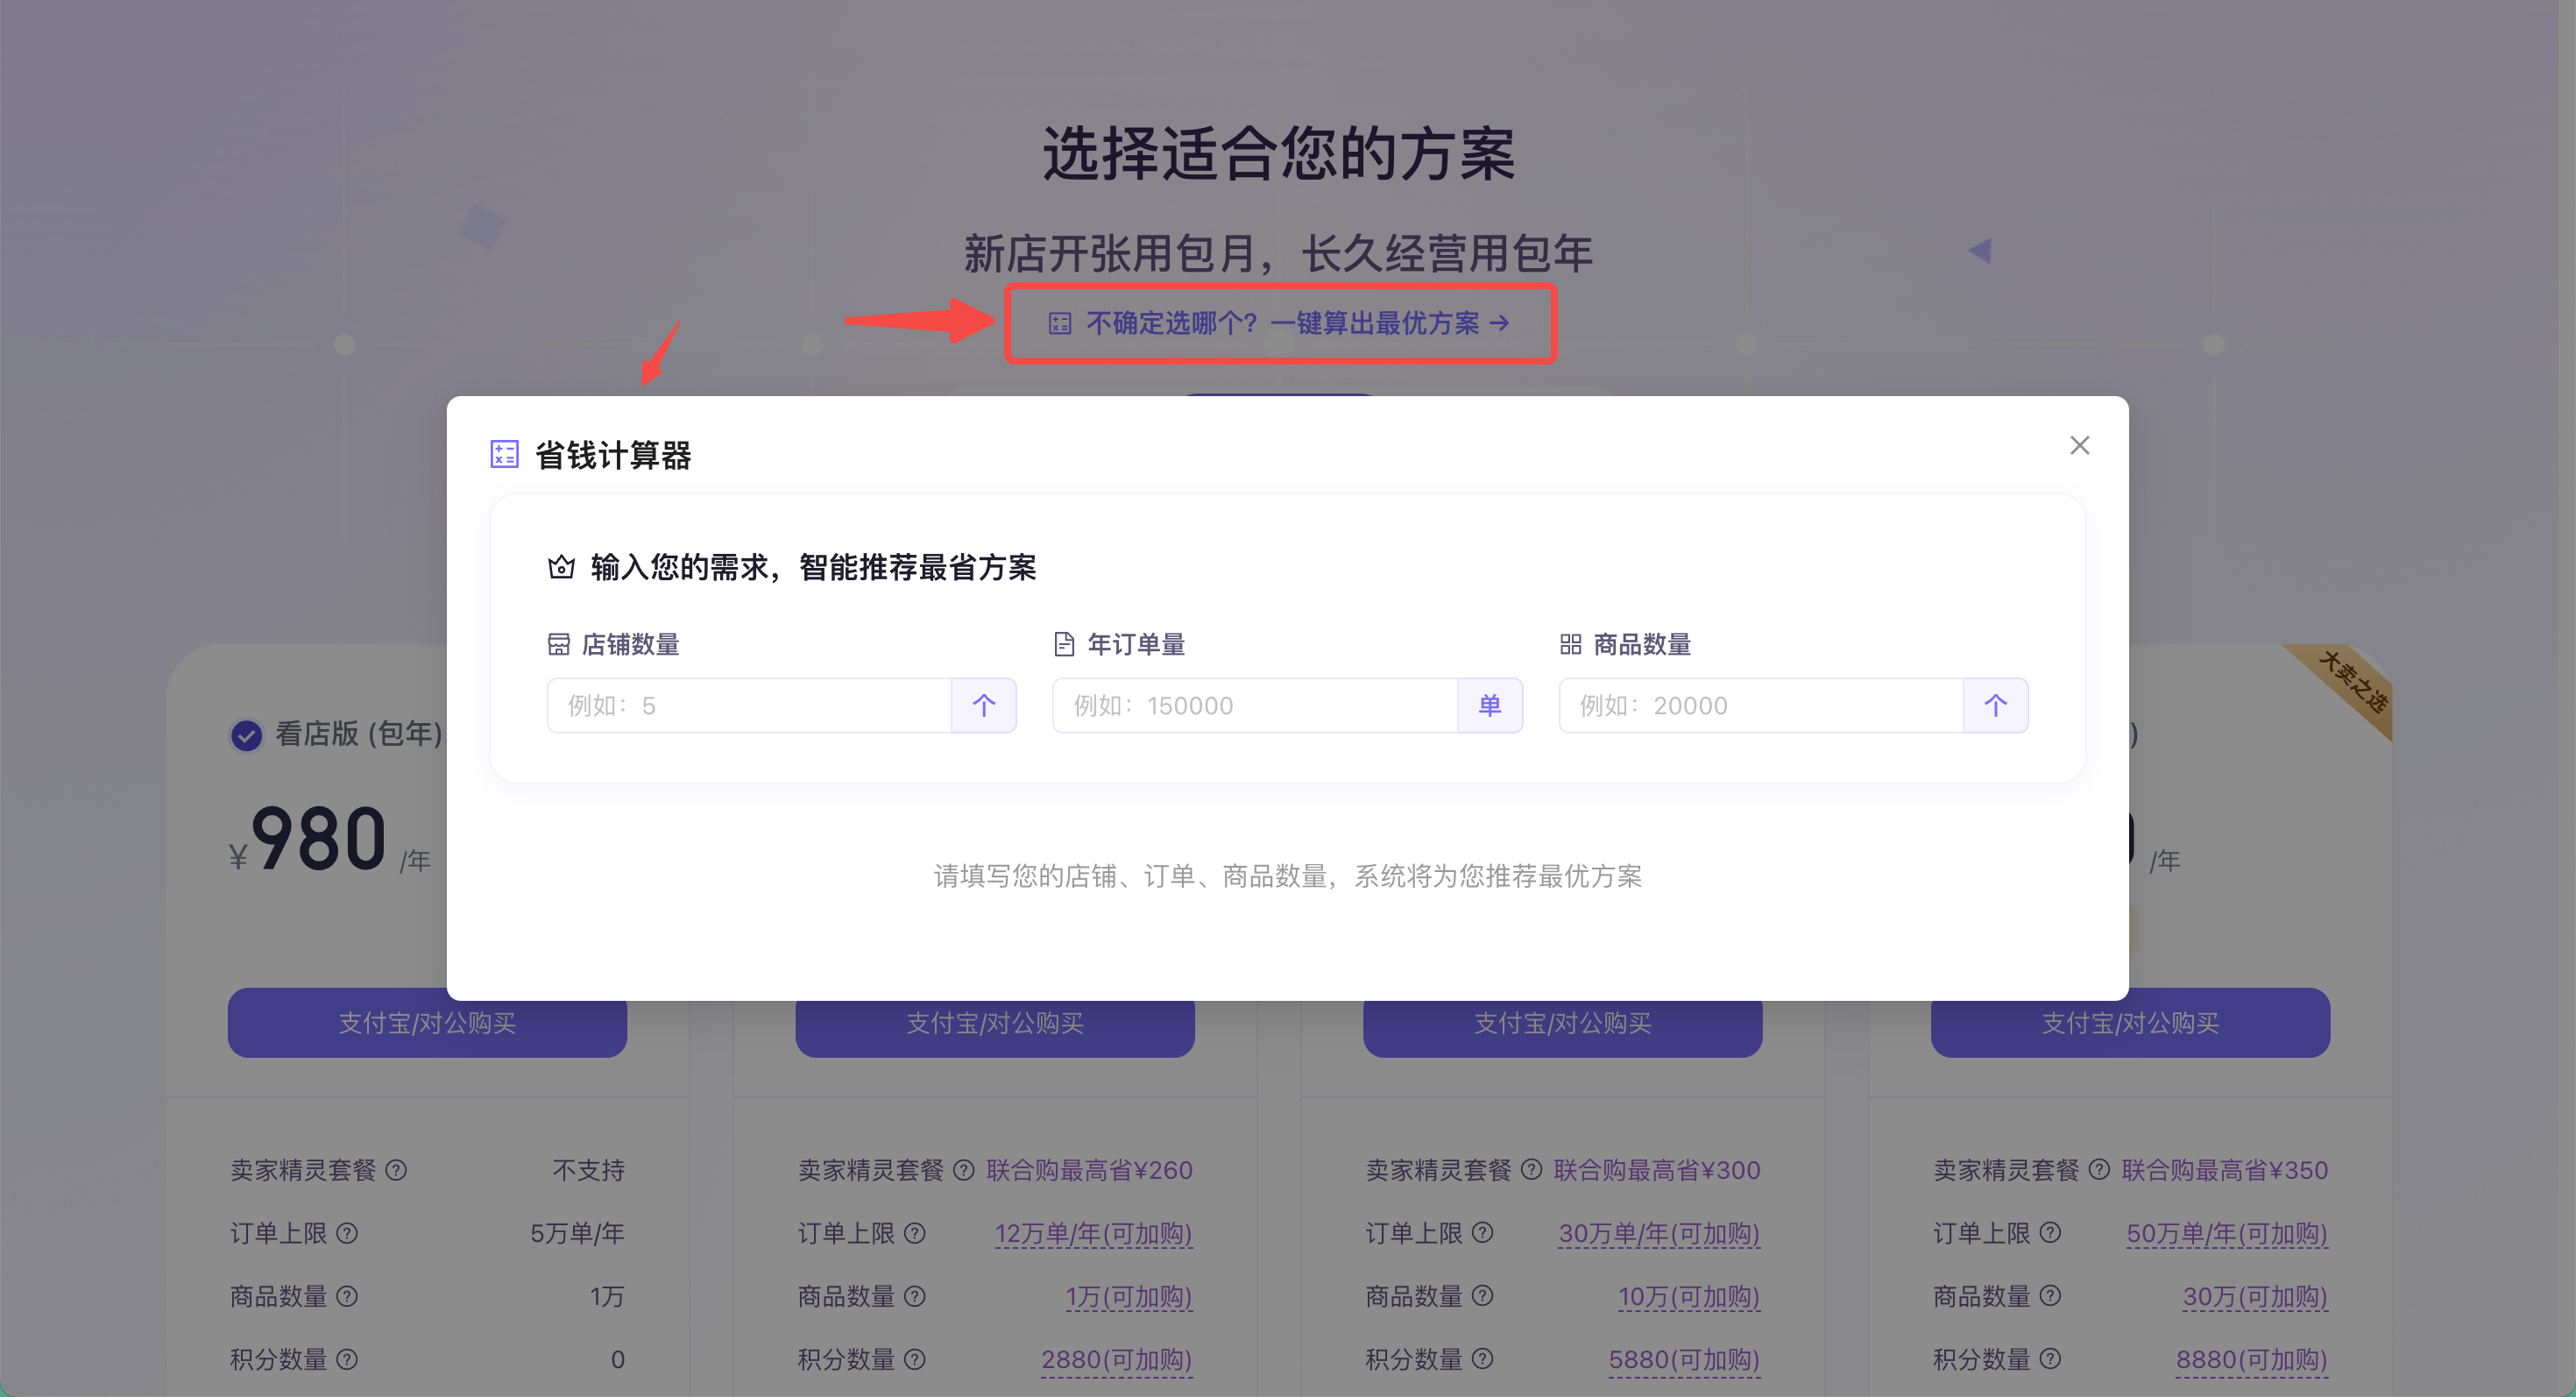
Task: Click the 单 unit suffix of 年订单量
Action: click(1490, 705)
